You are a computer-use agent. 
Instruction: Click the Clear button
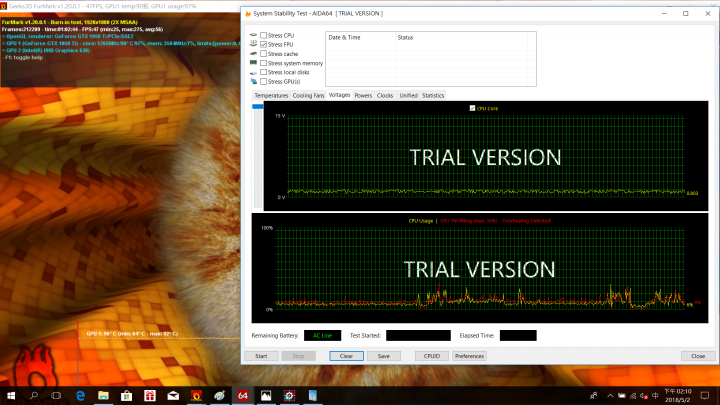346,356
